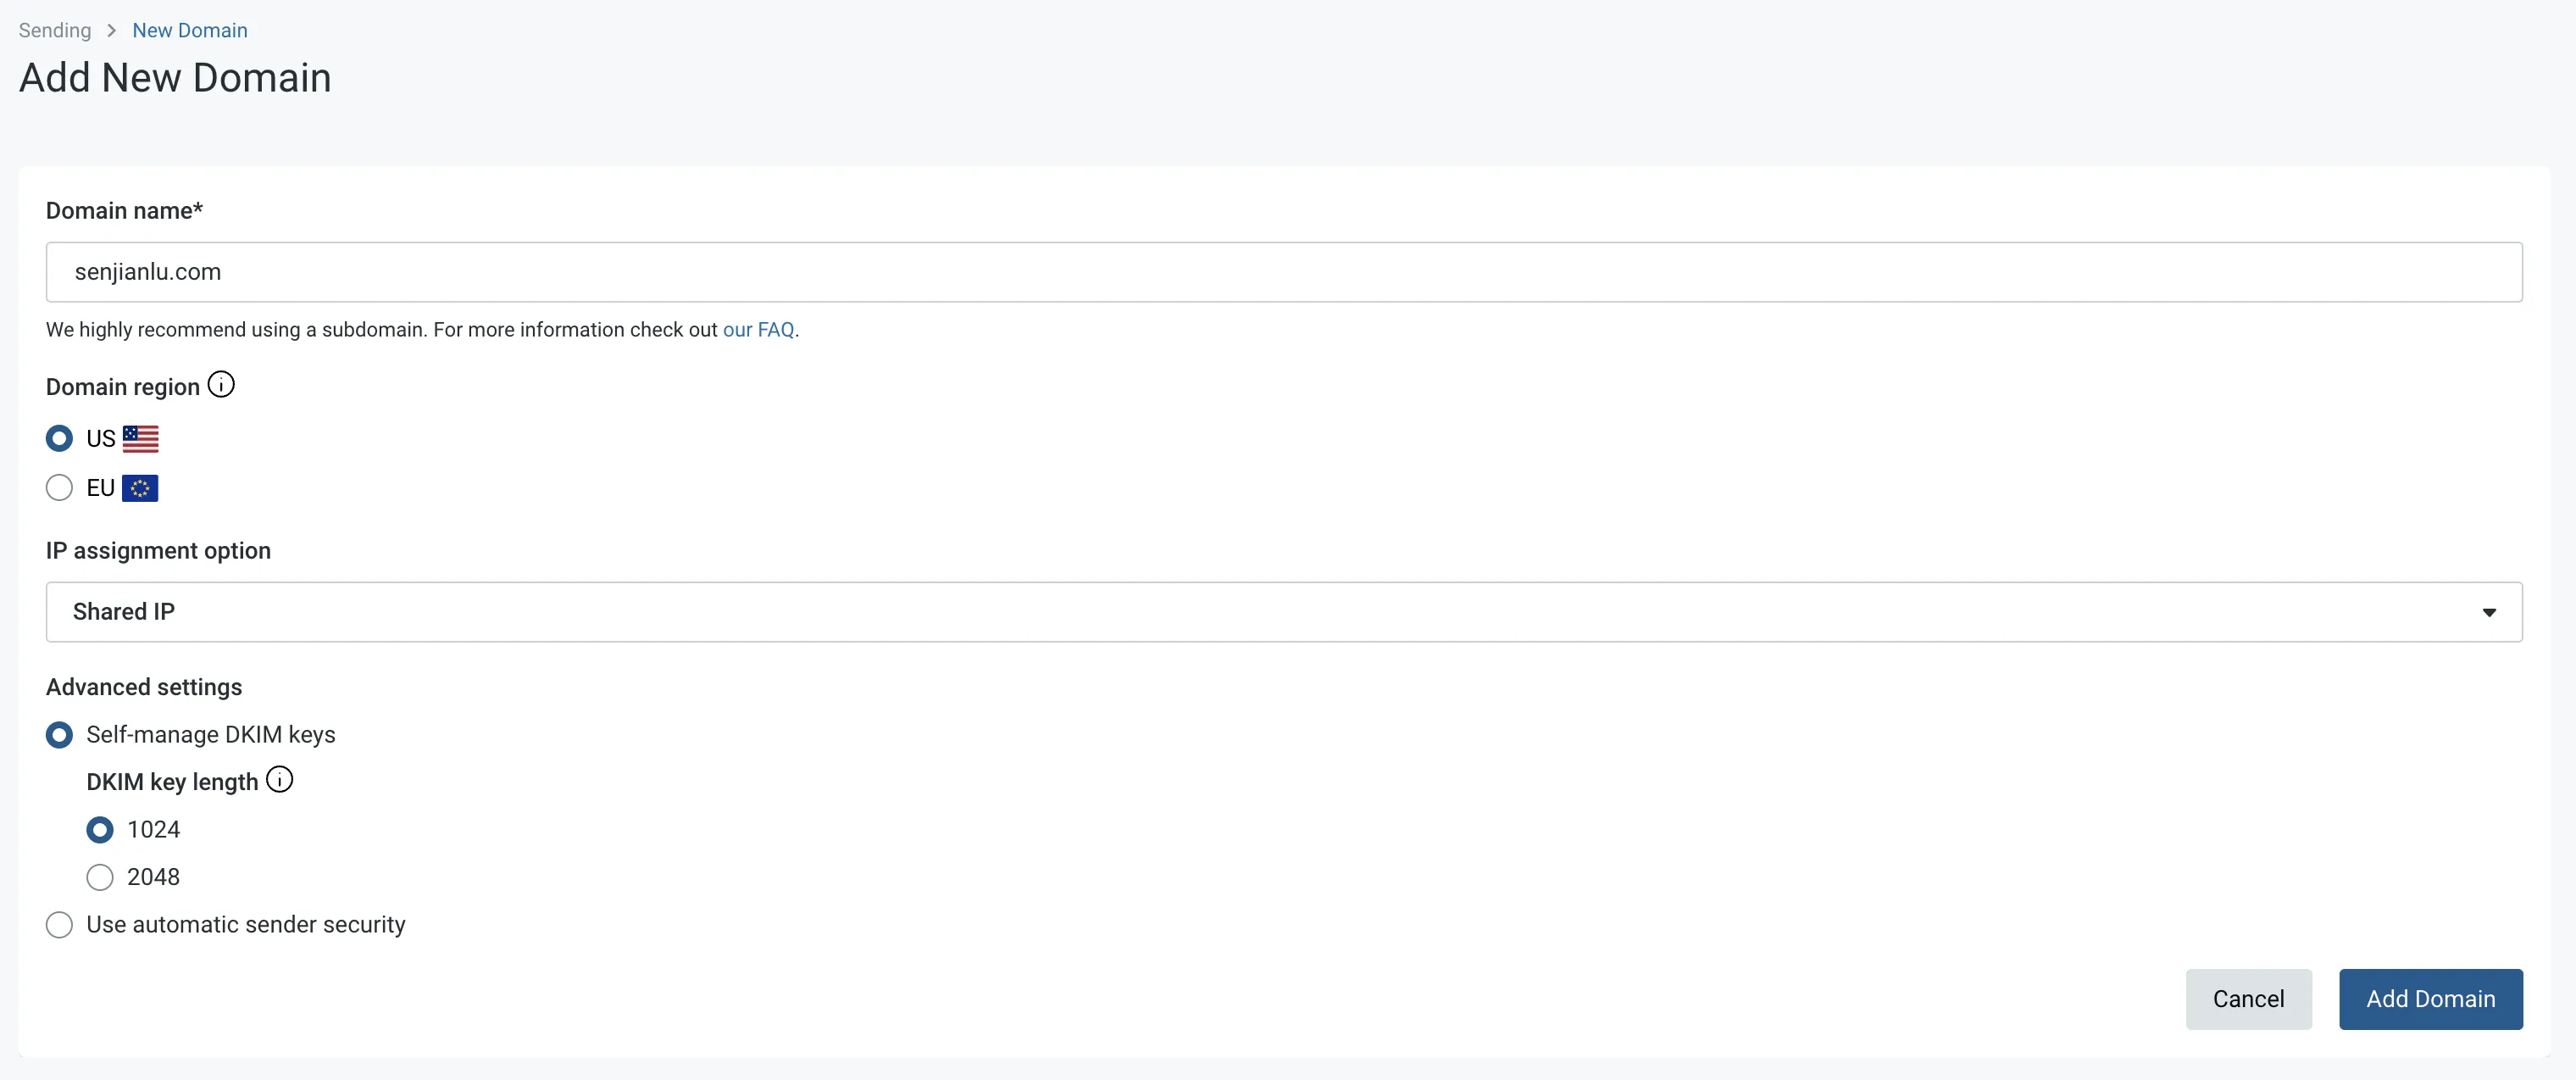
Task: Select the US domain region
Action: (x=60, y=438)
